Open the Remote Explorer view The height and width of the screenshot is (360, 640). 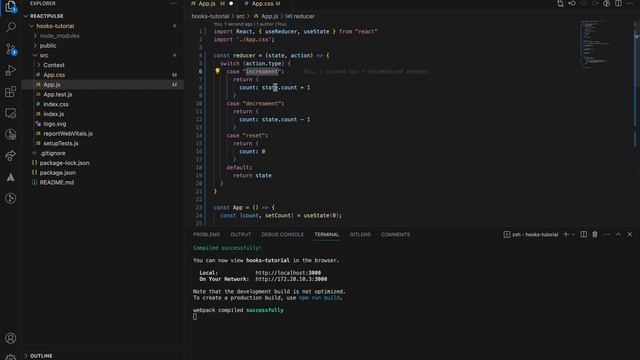click(11, 113)
